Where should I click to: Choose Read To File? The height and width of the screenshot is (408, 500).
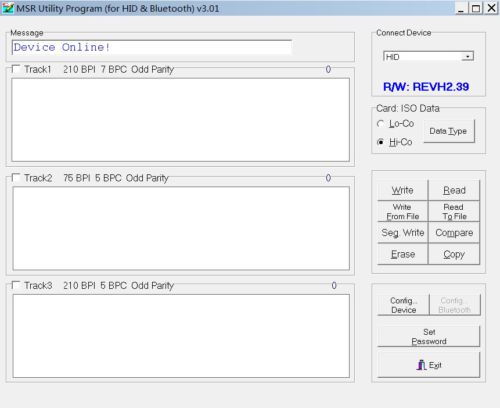pos(454,212)
